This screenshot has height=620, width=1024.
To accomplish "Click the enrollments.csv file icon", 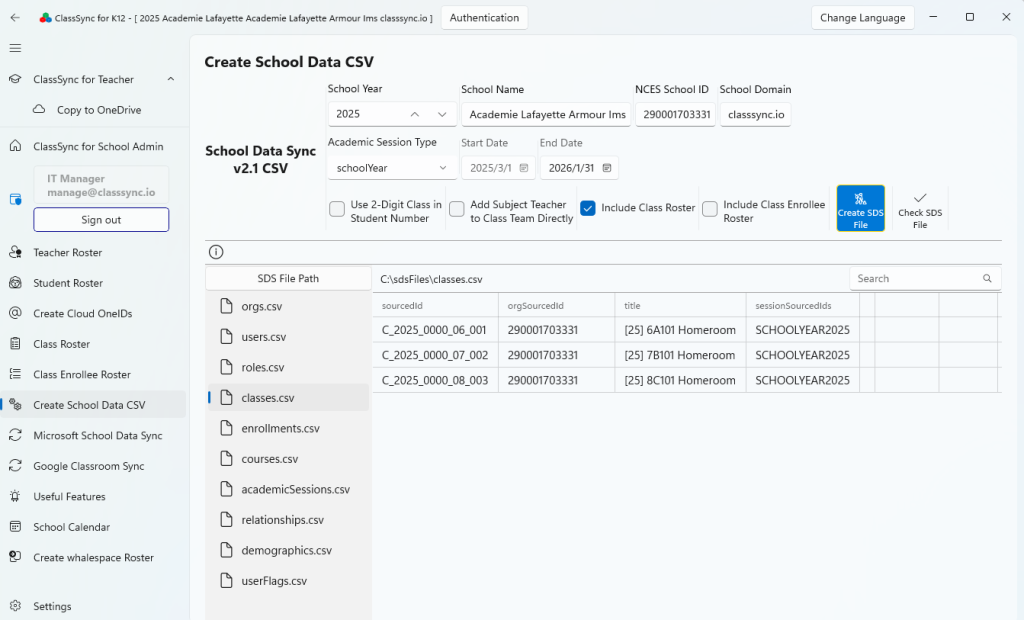I will [x=227, y=429].
